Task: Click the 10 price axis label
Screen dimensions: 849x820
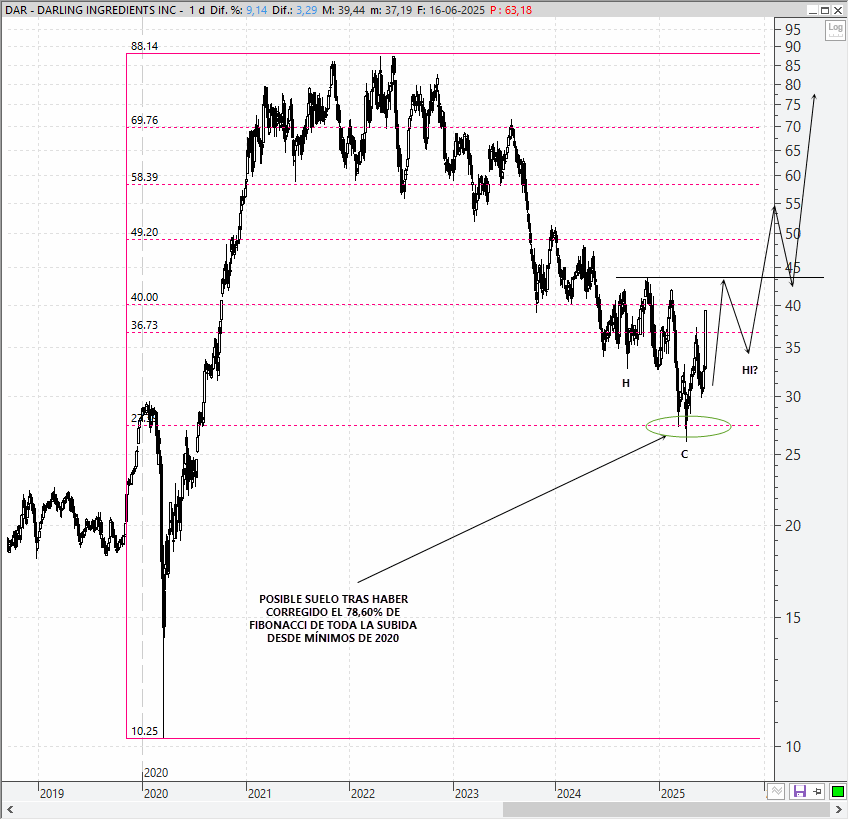Action: tap(793, 747)
